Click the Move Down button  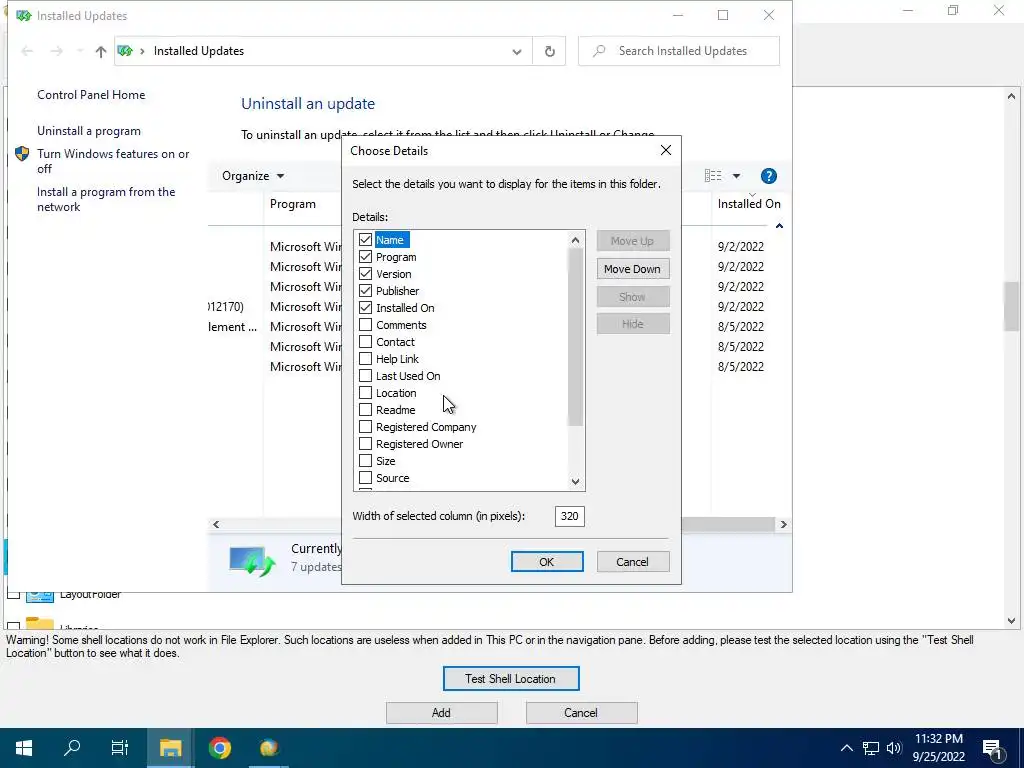click(632, 268)
